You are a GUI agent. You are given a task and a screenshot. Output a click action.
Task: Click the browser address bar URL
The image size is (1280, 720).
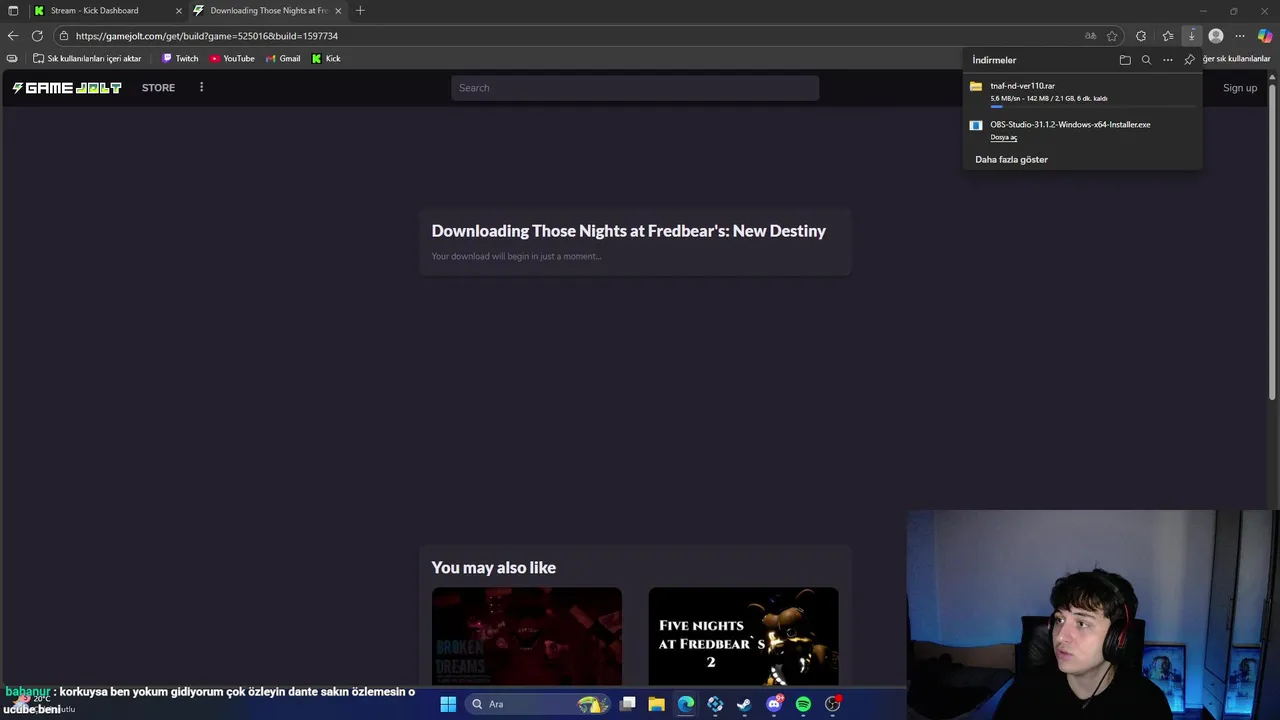click(x=207, y=36)
